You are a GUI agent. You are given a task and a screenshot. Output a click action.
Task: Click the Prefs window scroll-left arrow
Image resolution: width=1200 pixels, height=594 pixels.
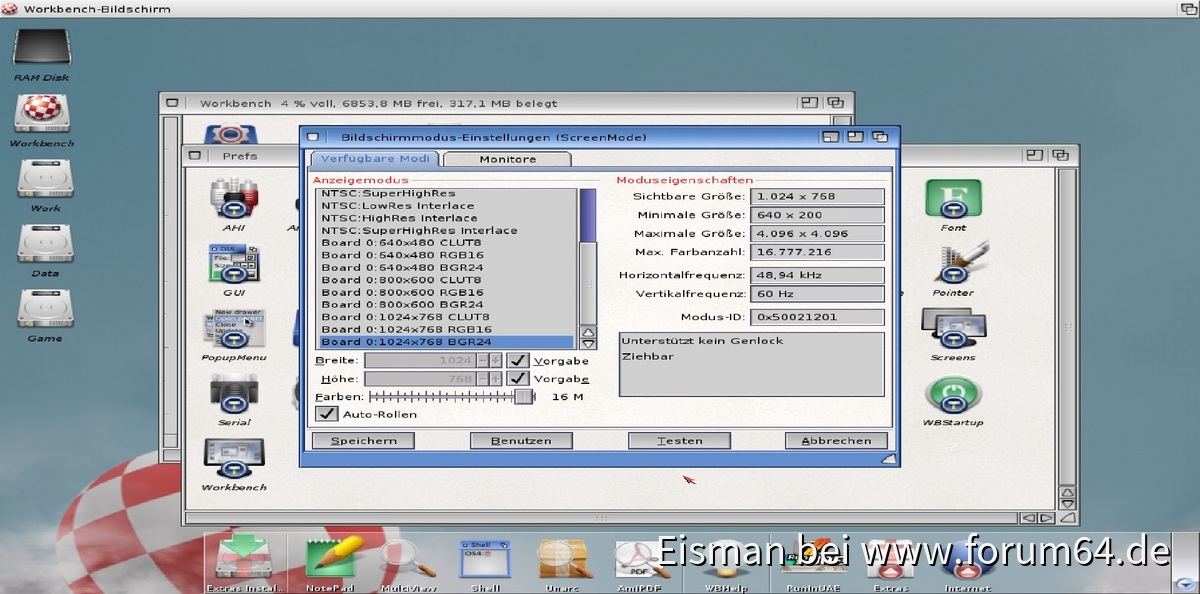pyautogui.click(x=1028, y=518)
